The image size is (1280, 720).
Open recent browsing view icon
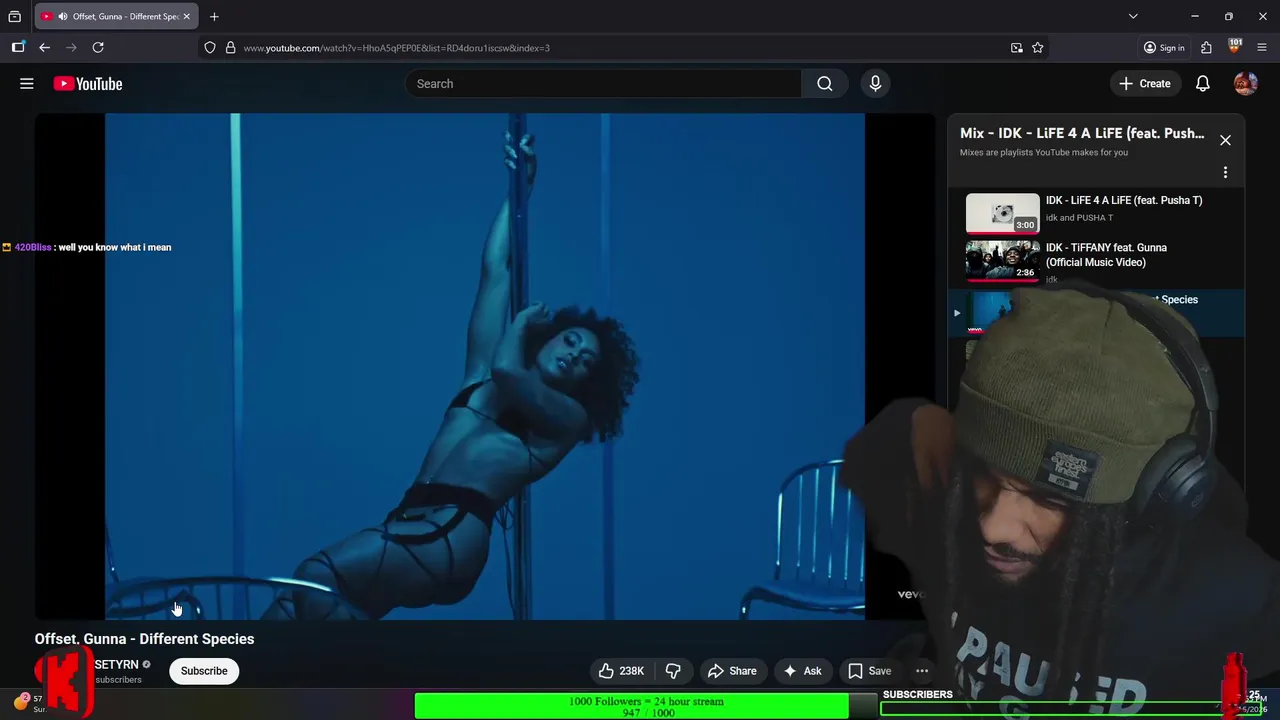point(14,16)
